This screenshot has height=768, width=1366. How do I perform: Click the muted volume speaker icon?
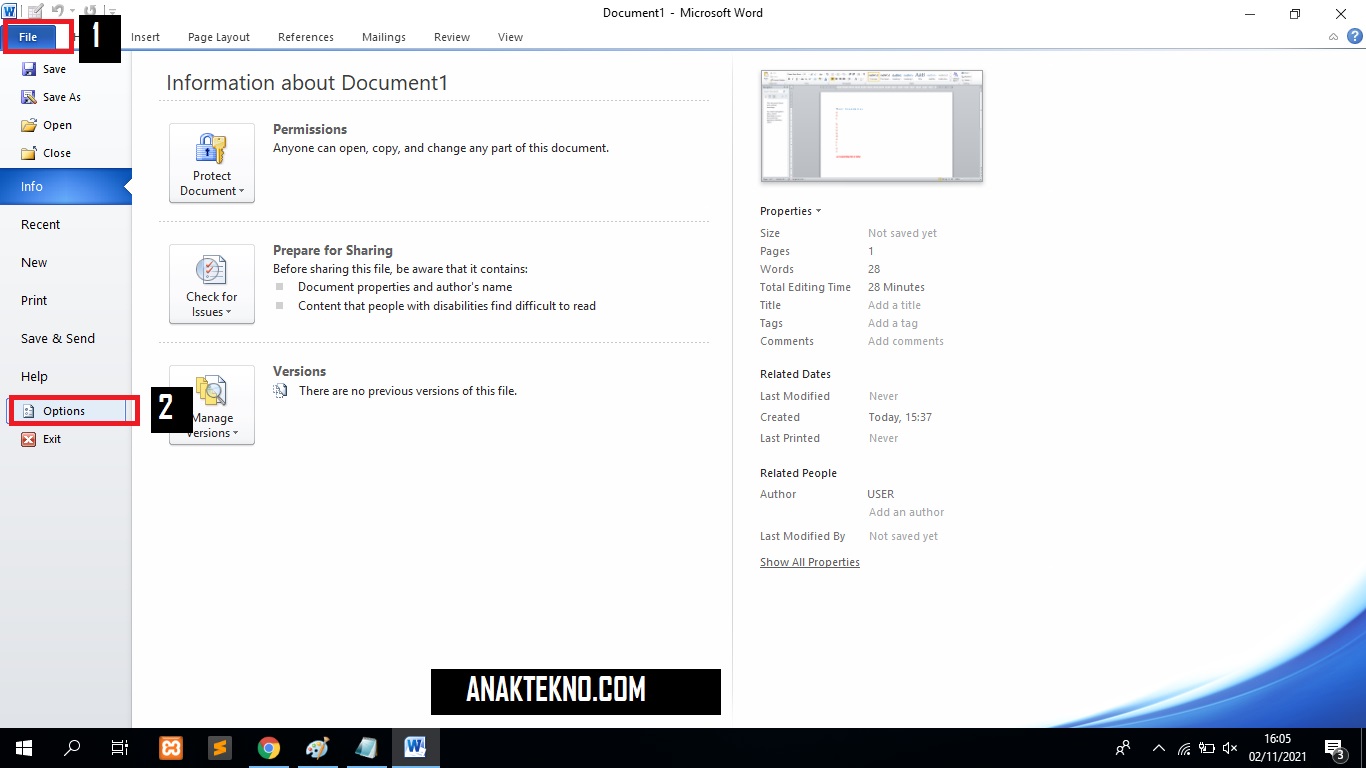1230,748
